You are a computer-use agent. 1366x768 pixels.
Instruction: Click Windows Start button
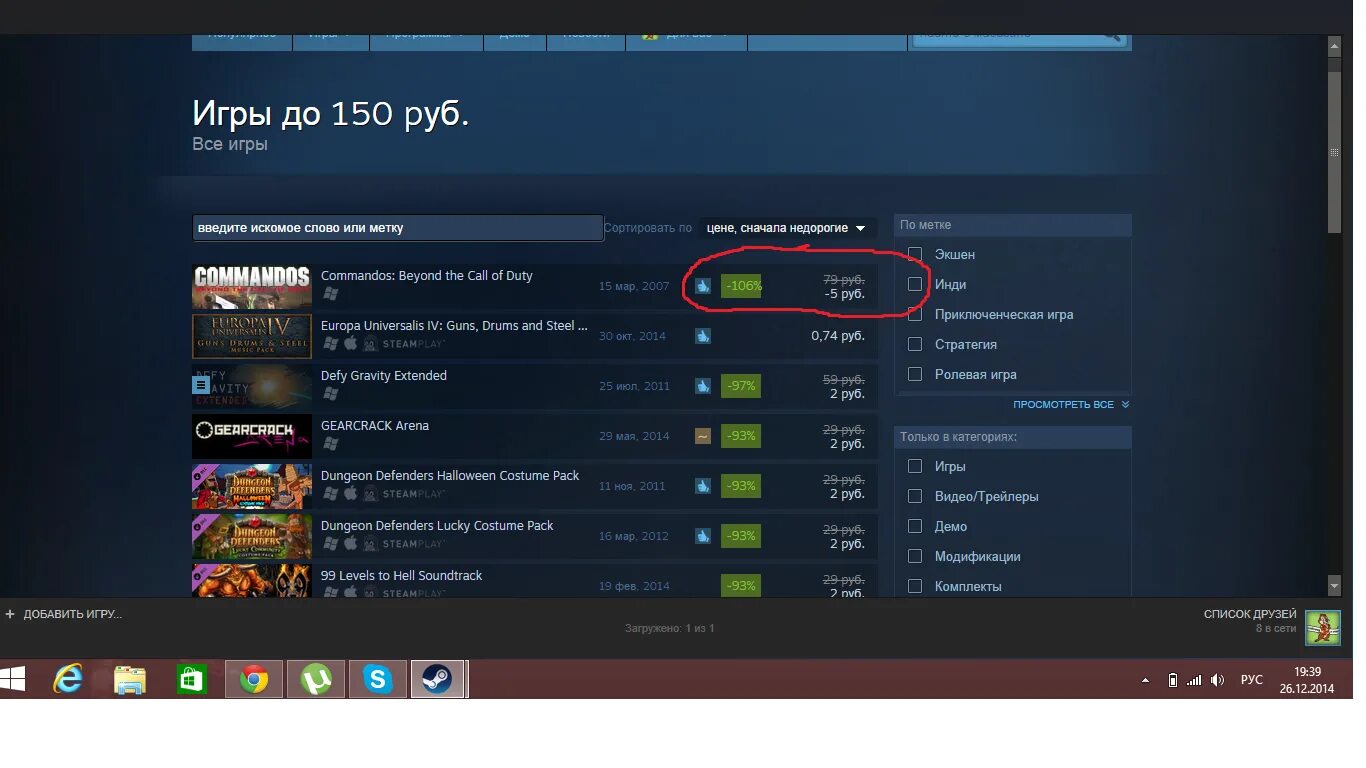point(13,680)
